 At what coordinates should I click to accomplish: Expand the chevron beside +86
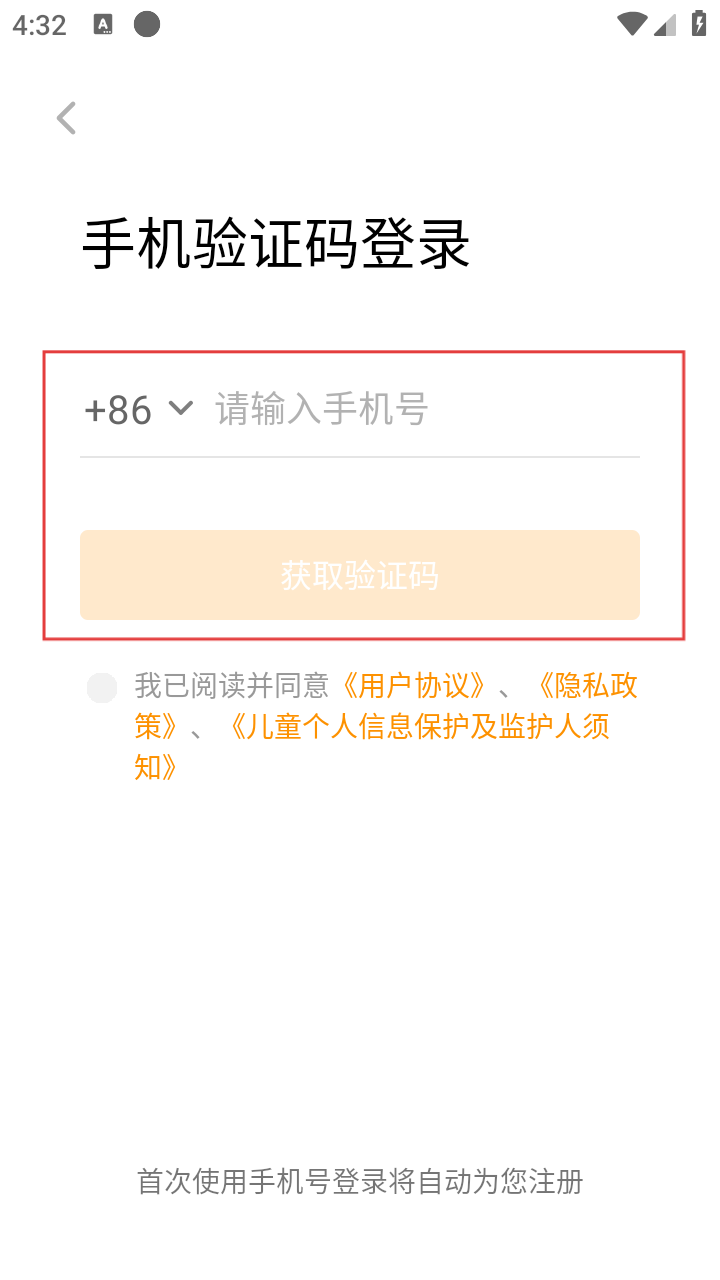[x=180, y=408]
